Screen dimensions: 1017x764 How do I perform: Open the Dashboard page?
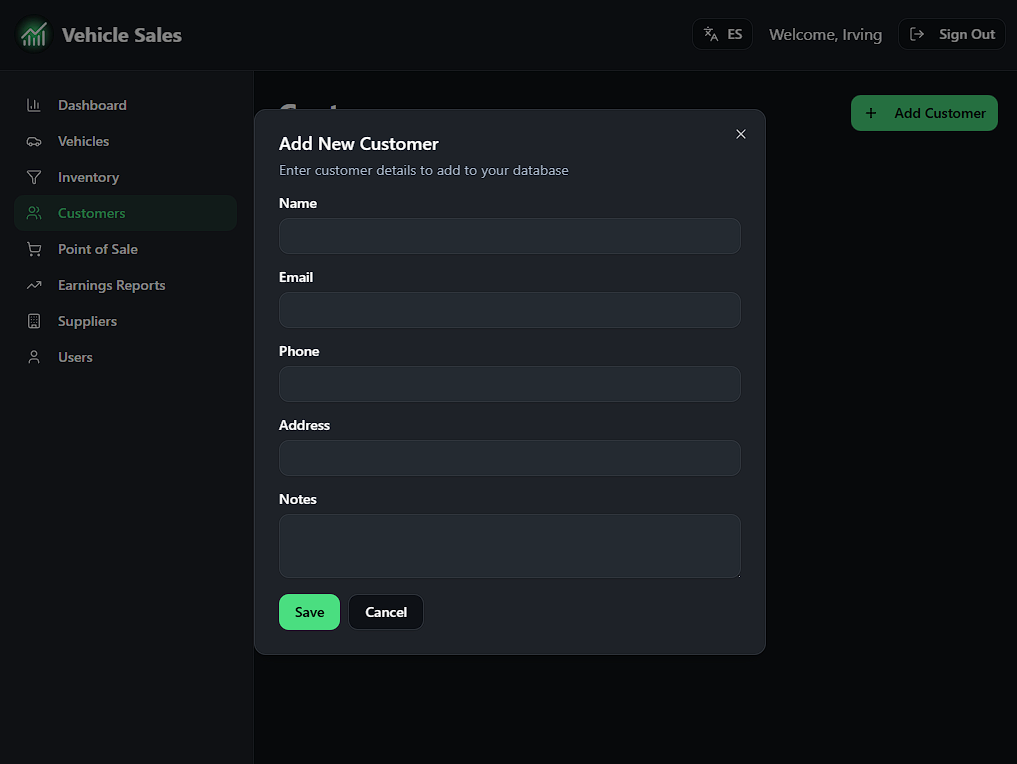[x=125, y=105]
